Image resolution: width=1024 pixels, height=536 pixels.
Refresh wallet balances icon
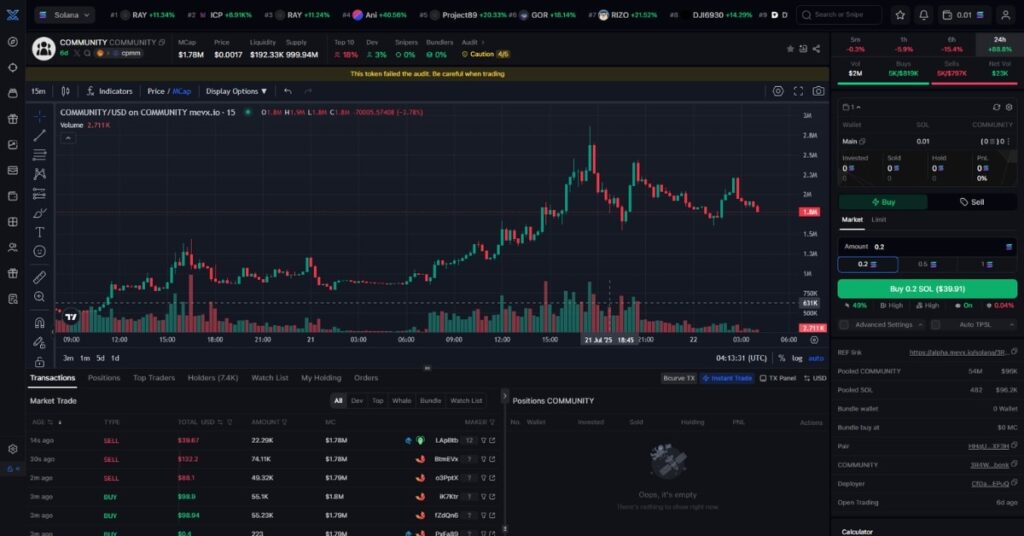[996, 107]
